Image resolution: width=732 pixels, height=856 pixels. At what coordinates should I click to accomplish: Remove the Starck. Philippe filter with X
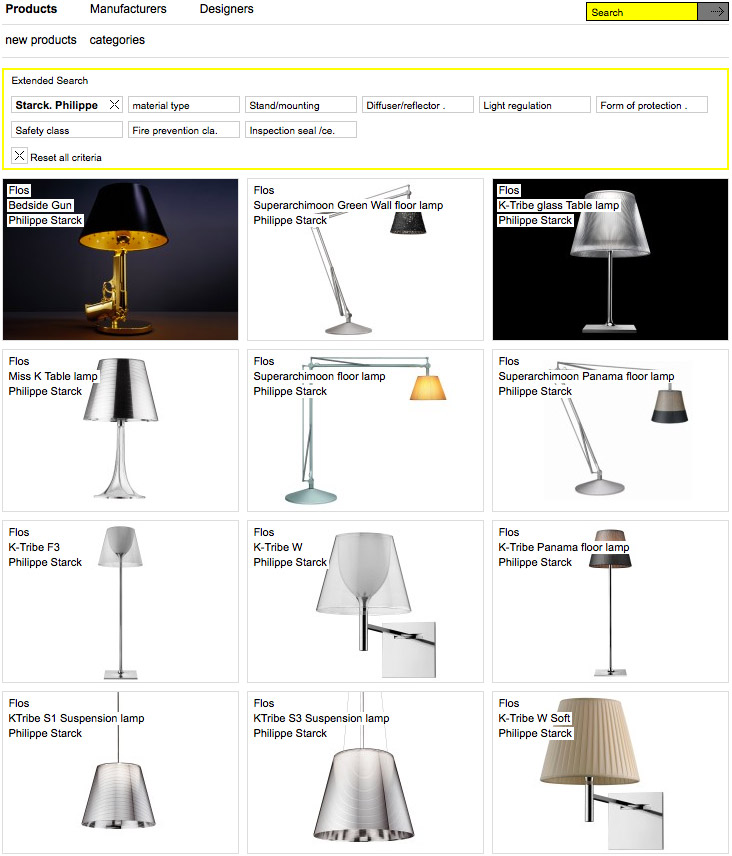114,104
